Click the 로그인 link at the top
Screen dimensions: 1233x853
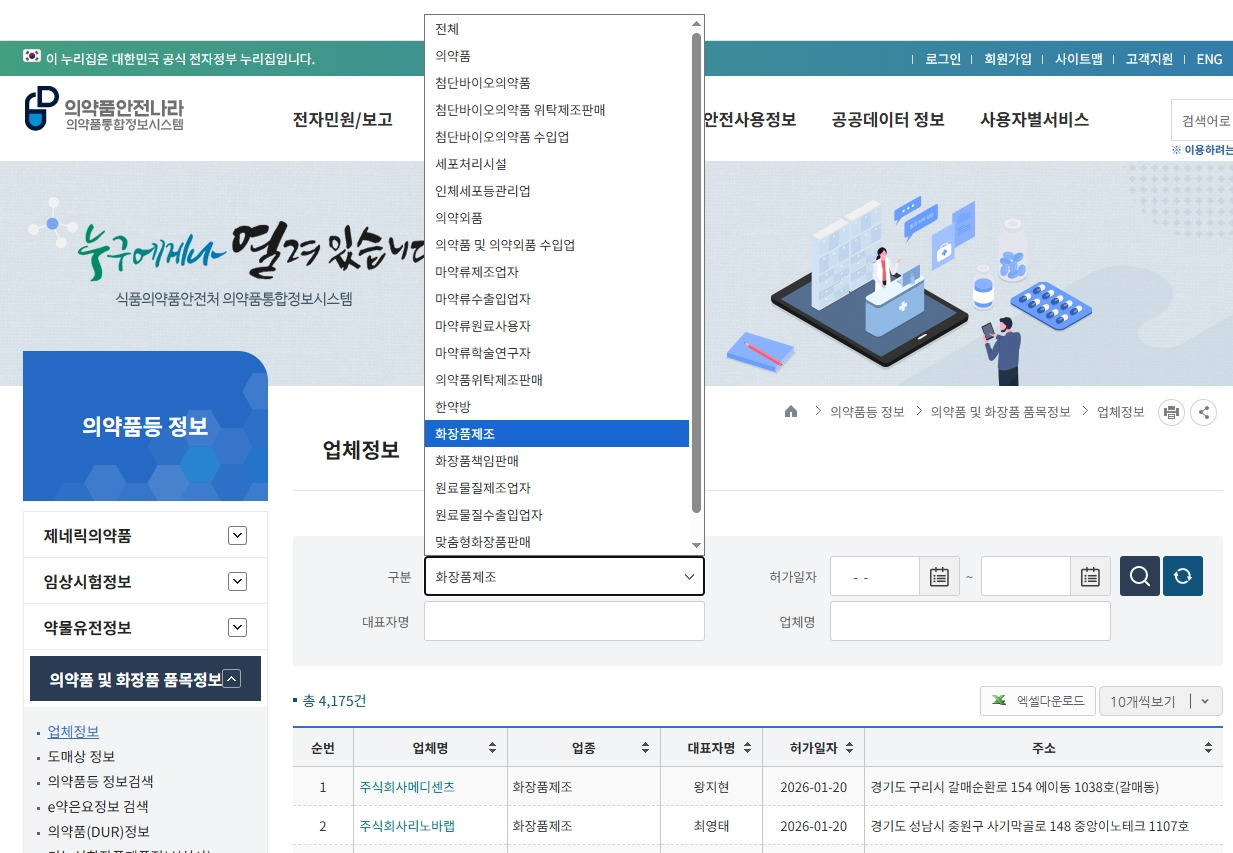pos(941,59)
